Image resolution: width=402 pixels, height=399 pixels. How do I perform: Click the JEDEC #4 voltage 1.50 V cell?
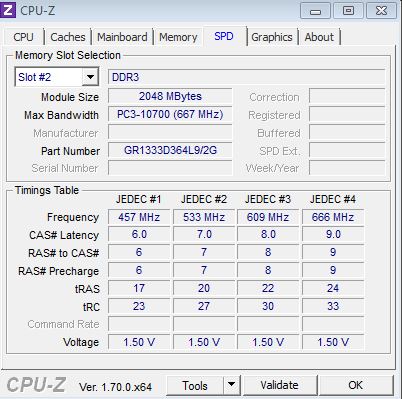[x=333, y=342]
